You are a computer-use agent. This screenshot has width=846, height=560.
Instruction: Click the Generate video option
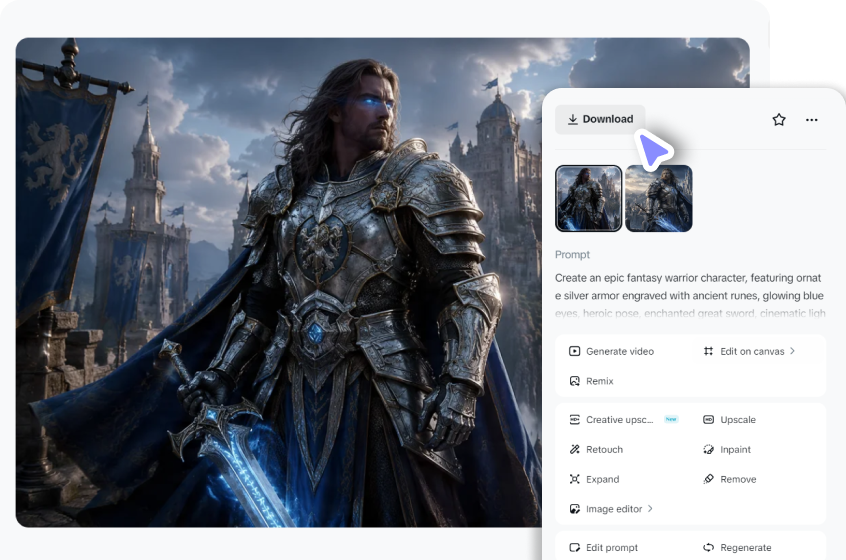611,351
